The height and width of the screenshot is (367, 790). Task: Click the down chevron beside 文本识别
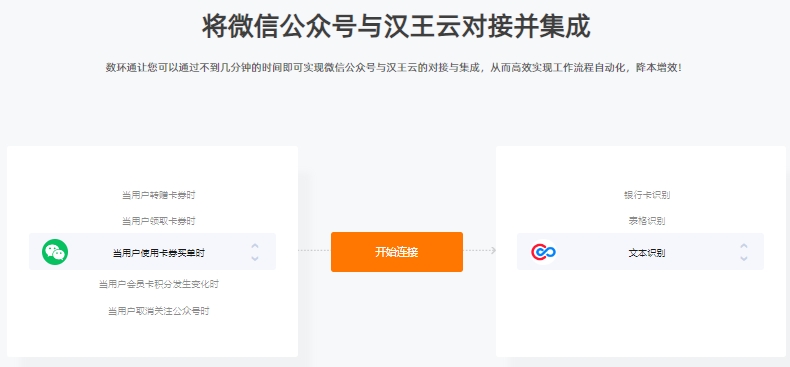point(744,258)
